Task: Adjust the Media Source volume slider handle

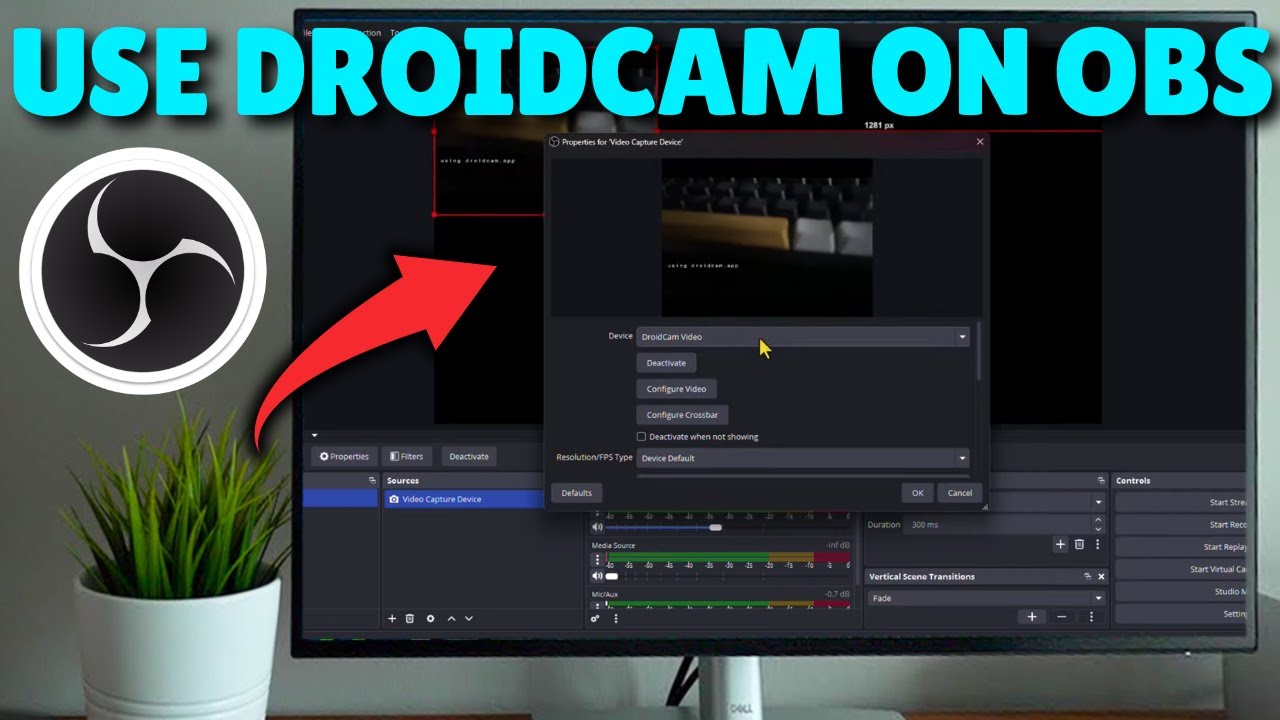Action: click(612, 576)
